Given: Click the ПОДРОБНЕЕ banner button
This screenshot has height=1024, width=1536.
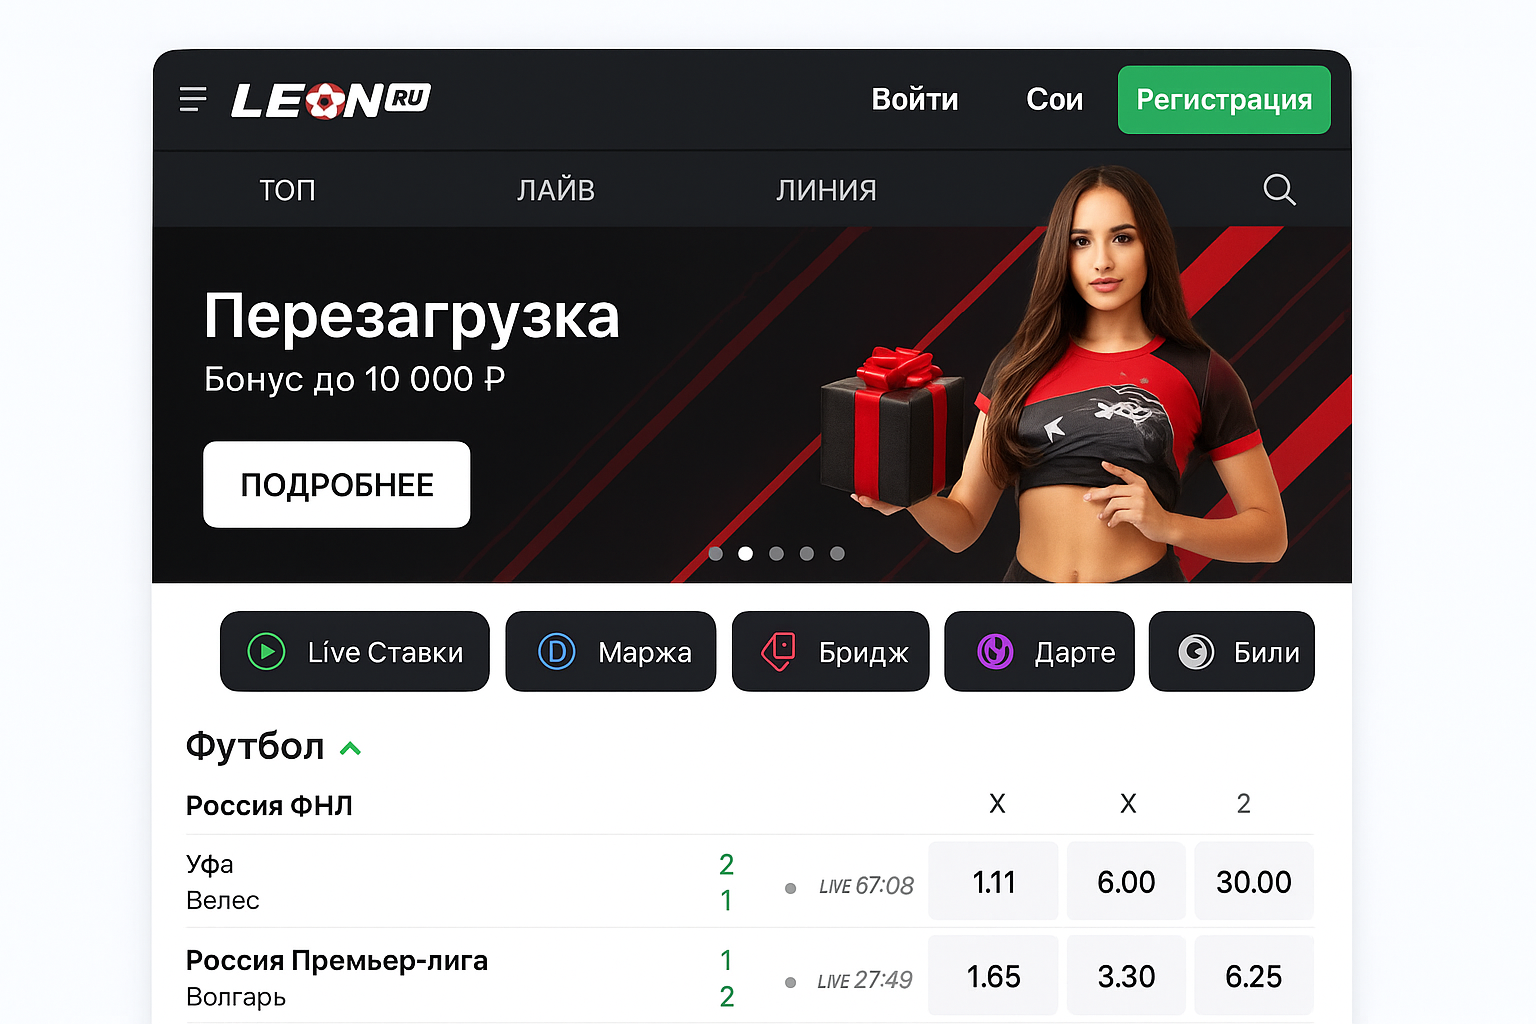Looking at the screenshot, I should click(337, 484).
